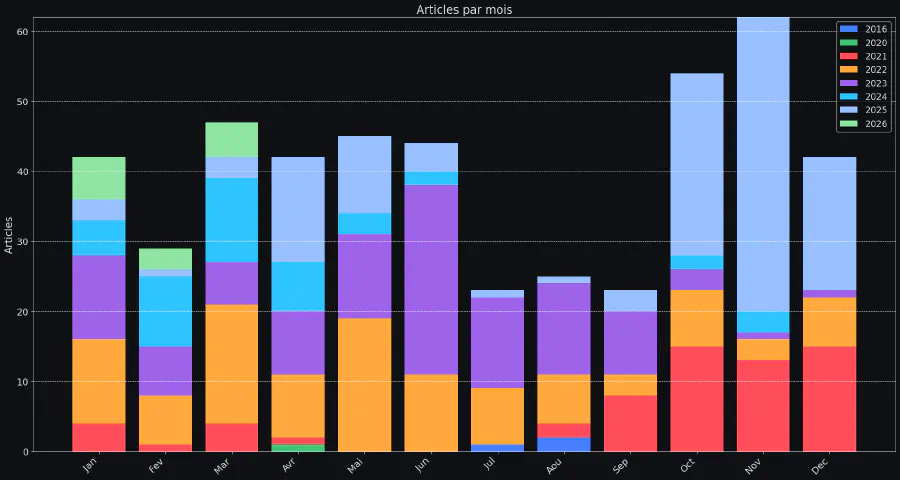Click the Nov x-axis label
This screenshot has width=900, height=480.
click(756, 465)
